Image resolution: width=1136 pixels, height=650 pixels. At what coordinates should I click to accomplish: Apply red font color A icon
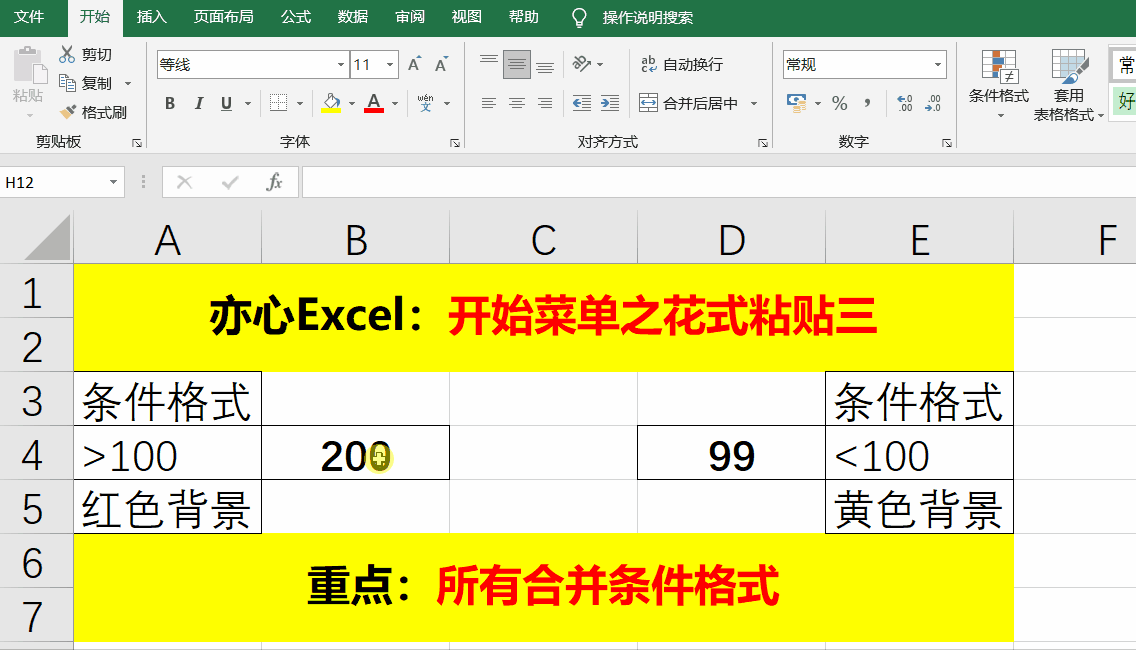click(374, 103)
